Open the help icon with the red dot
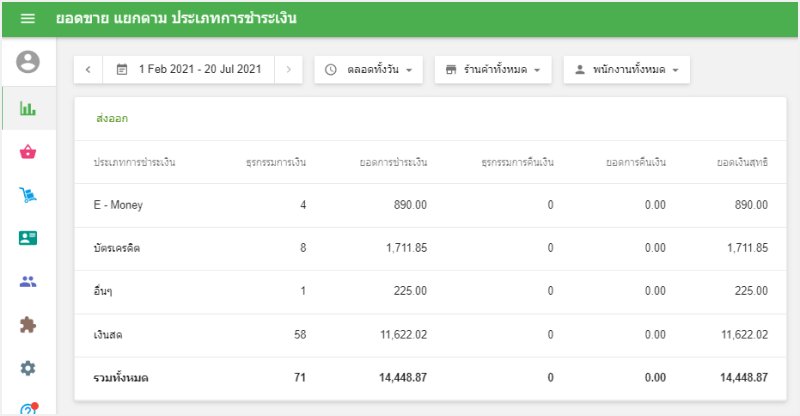This screenshot has height=416, width=800. [28, 409]
